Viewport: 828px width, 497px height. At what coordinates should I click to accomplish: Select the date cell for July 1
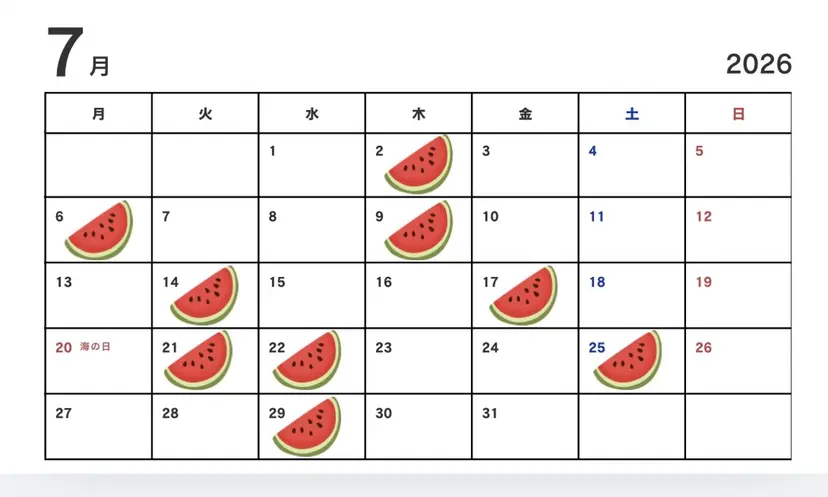click(x=312, y=165)
